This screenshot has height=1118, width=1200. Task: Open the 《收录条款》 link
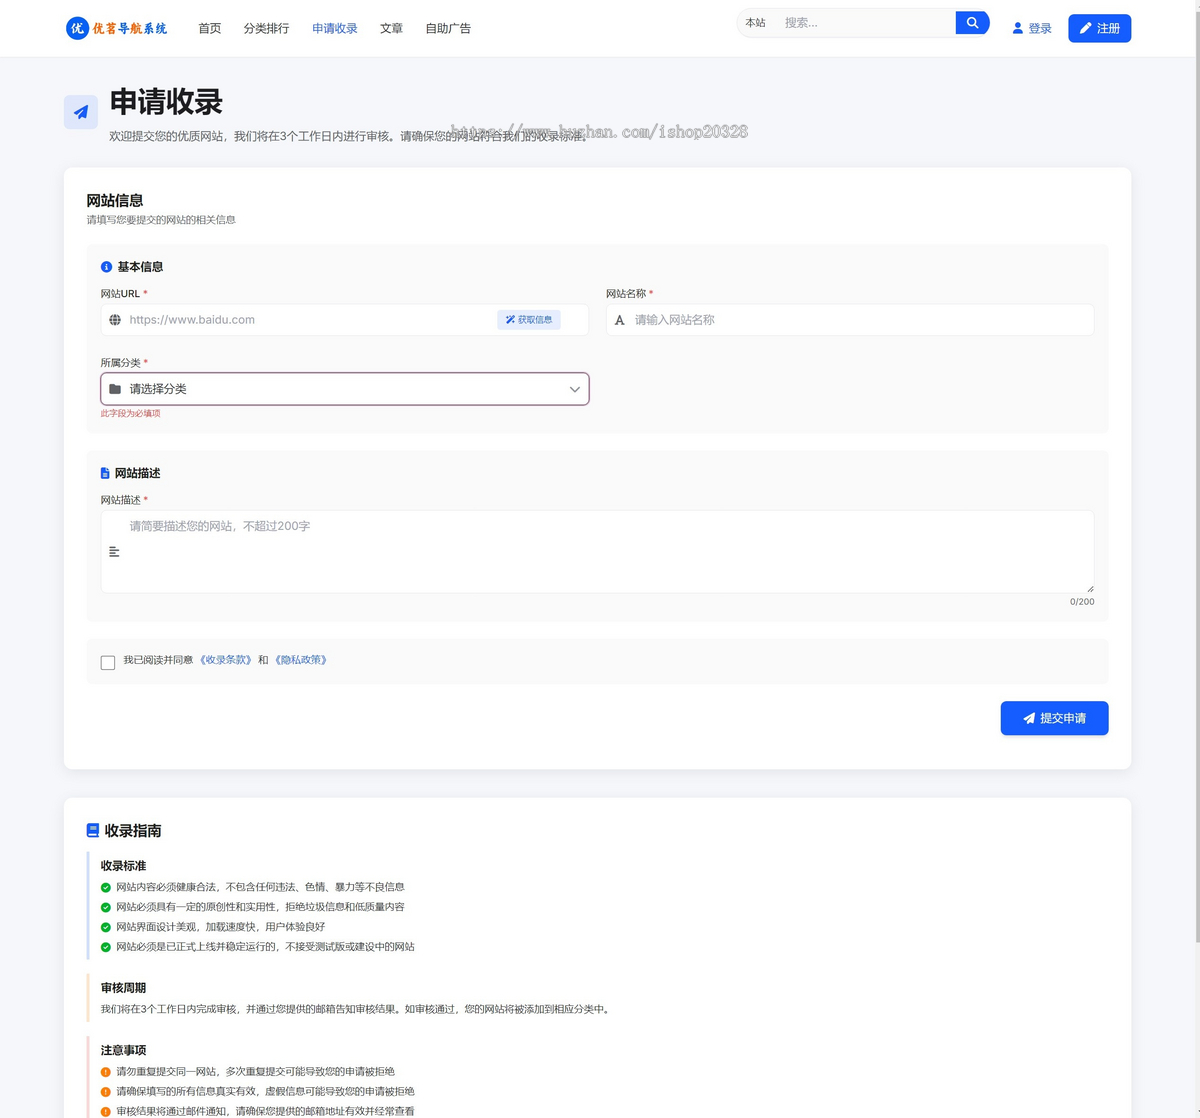[225, 660]
